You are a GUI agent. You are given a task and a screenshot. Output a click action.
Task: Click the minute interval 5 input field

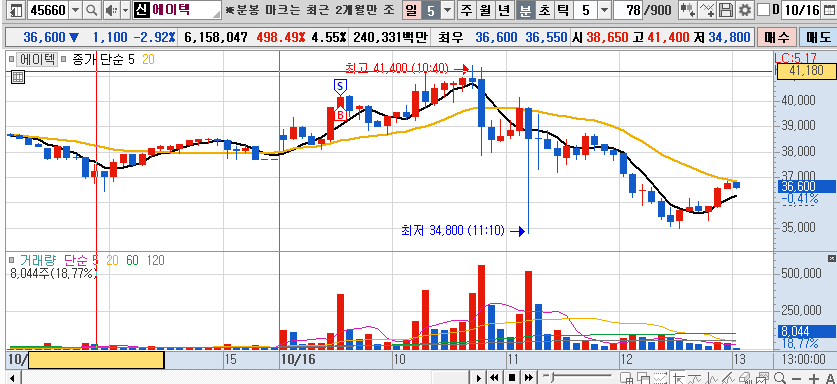click(x=586, y=10)
